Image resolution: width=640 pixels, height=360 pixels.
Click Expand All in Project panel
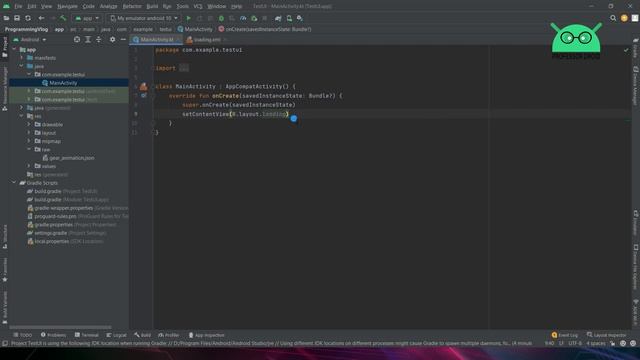coord(88,40)
